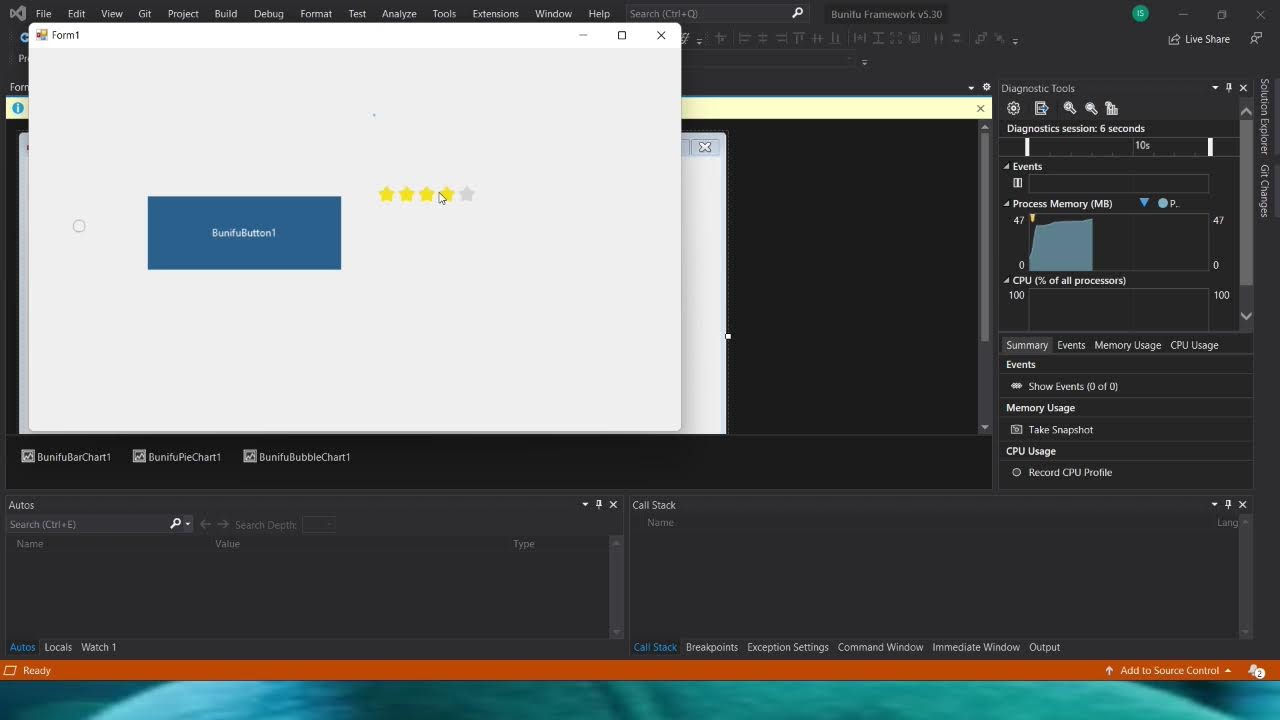Click Zoom Out in Diagnostic Tools
The height and width of the screenshot is (720, 1280).
[1091, 108]
